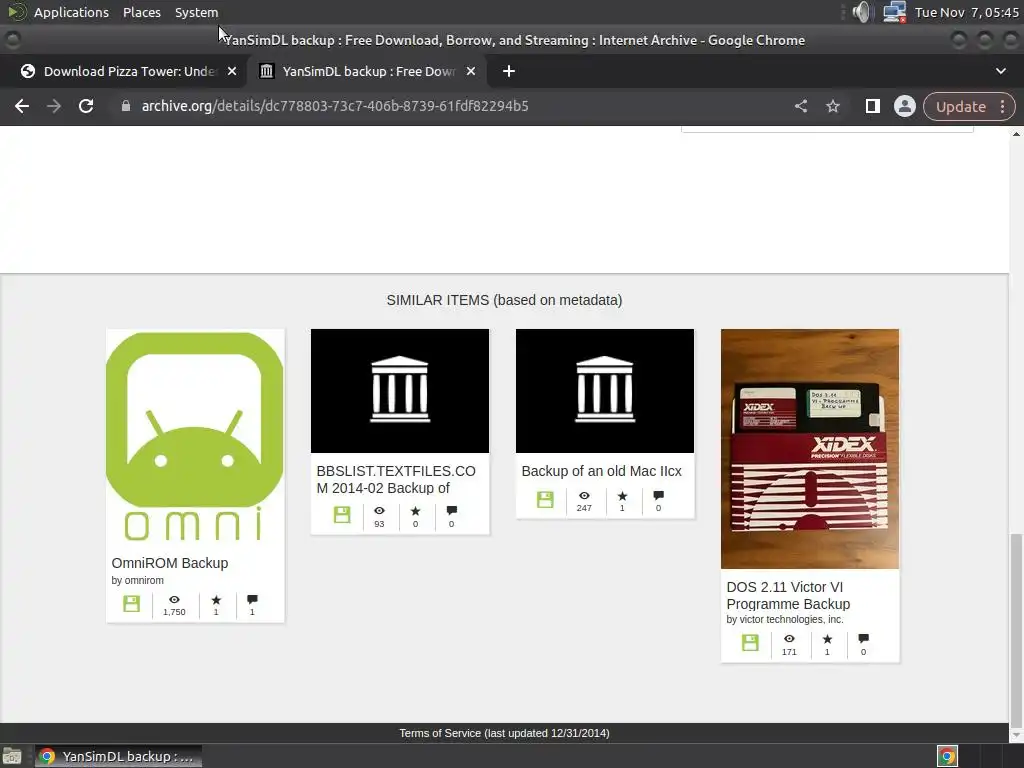Click the 'by omnirom' creator text
The image size is (1024, 768).
click(137, 581)
